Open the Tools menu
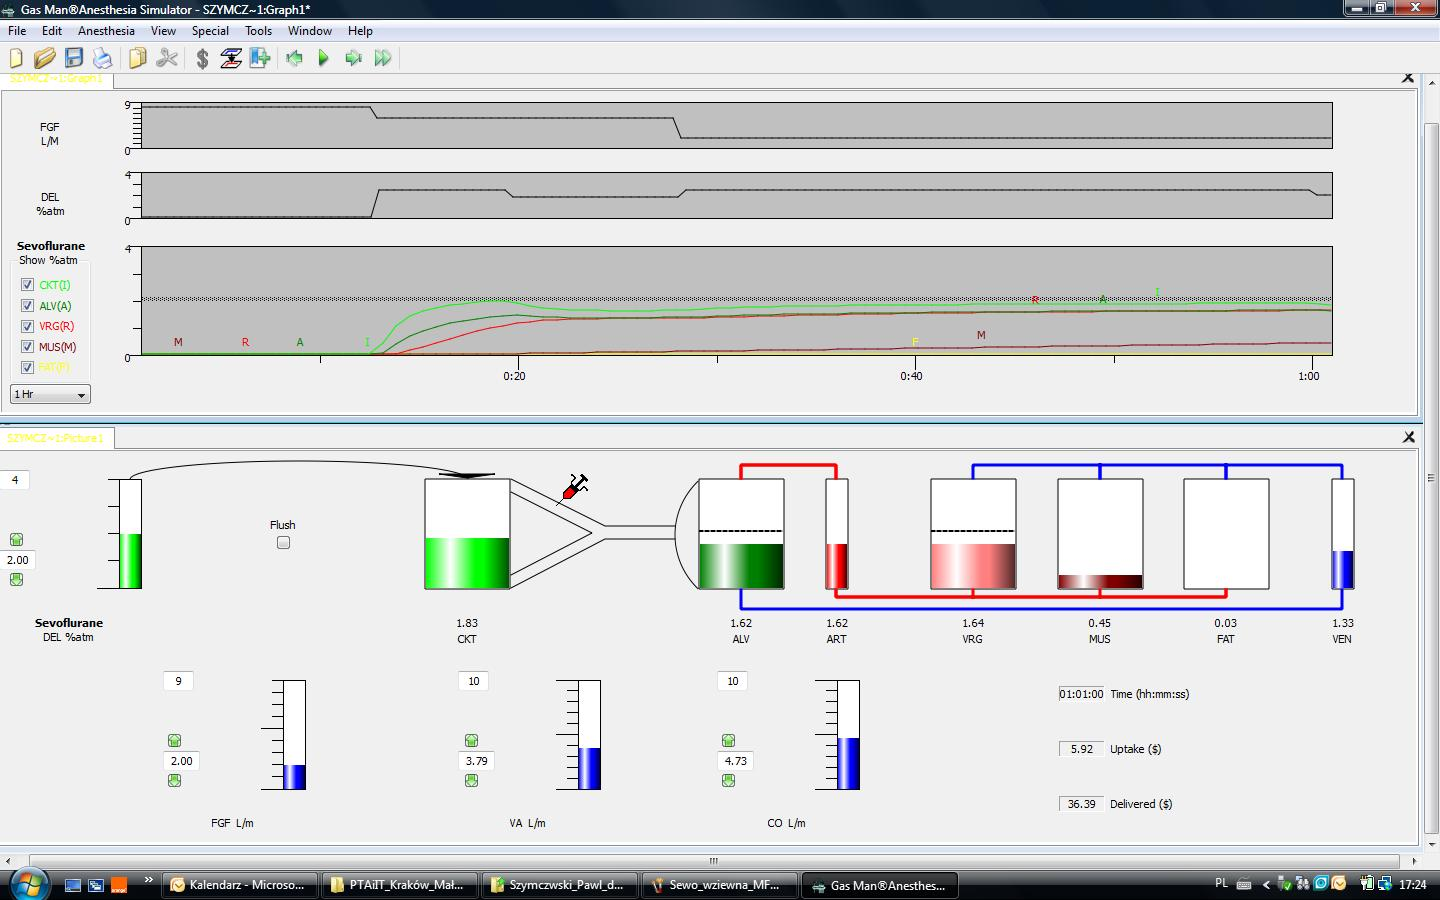The height and width of the screenshot is (900, 1440). coord(258,31)
